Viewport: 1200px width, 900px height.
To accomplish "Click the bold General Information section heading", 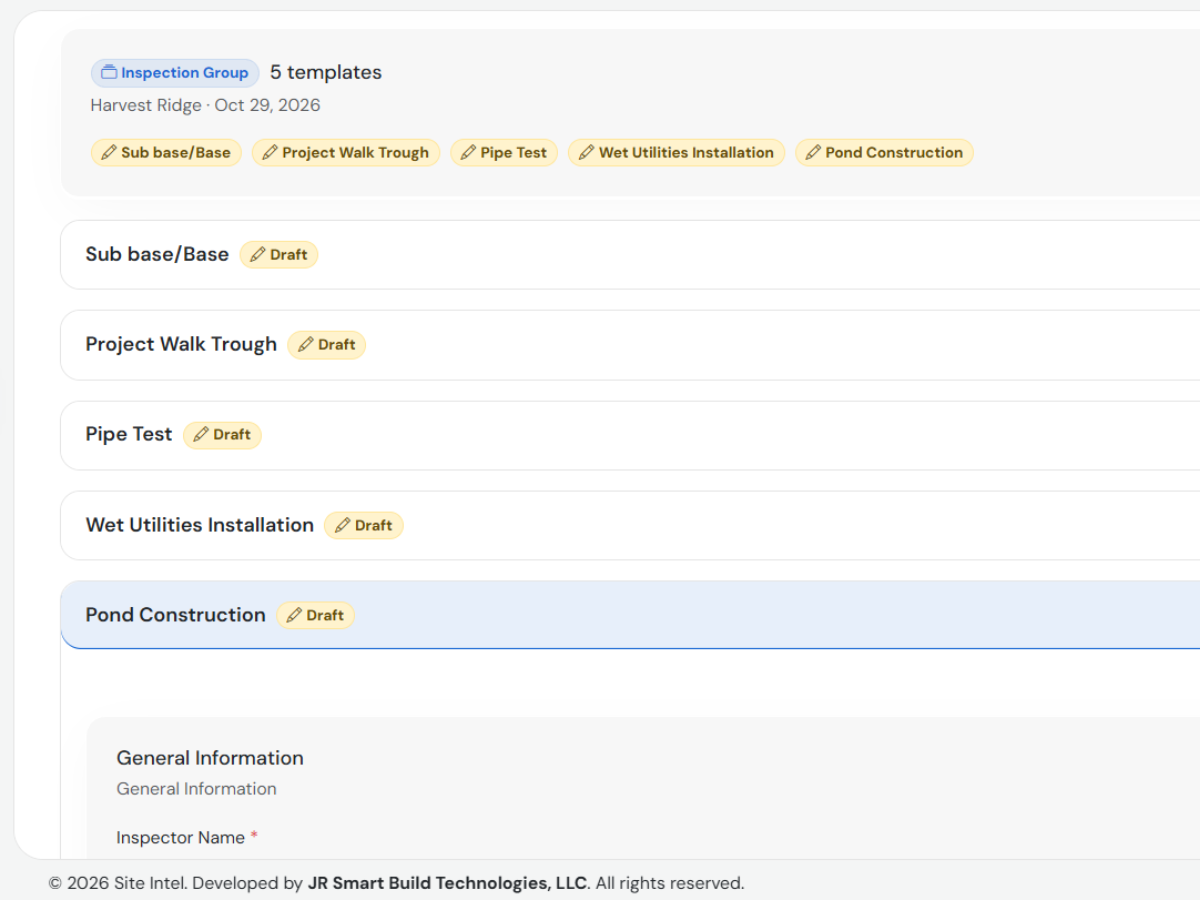I will tap(210, 758).
